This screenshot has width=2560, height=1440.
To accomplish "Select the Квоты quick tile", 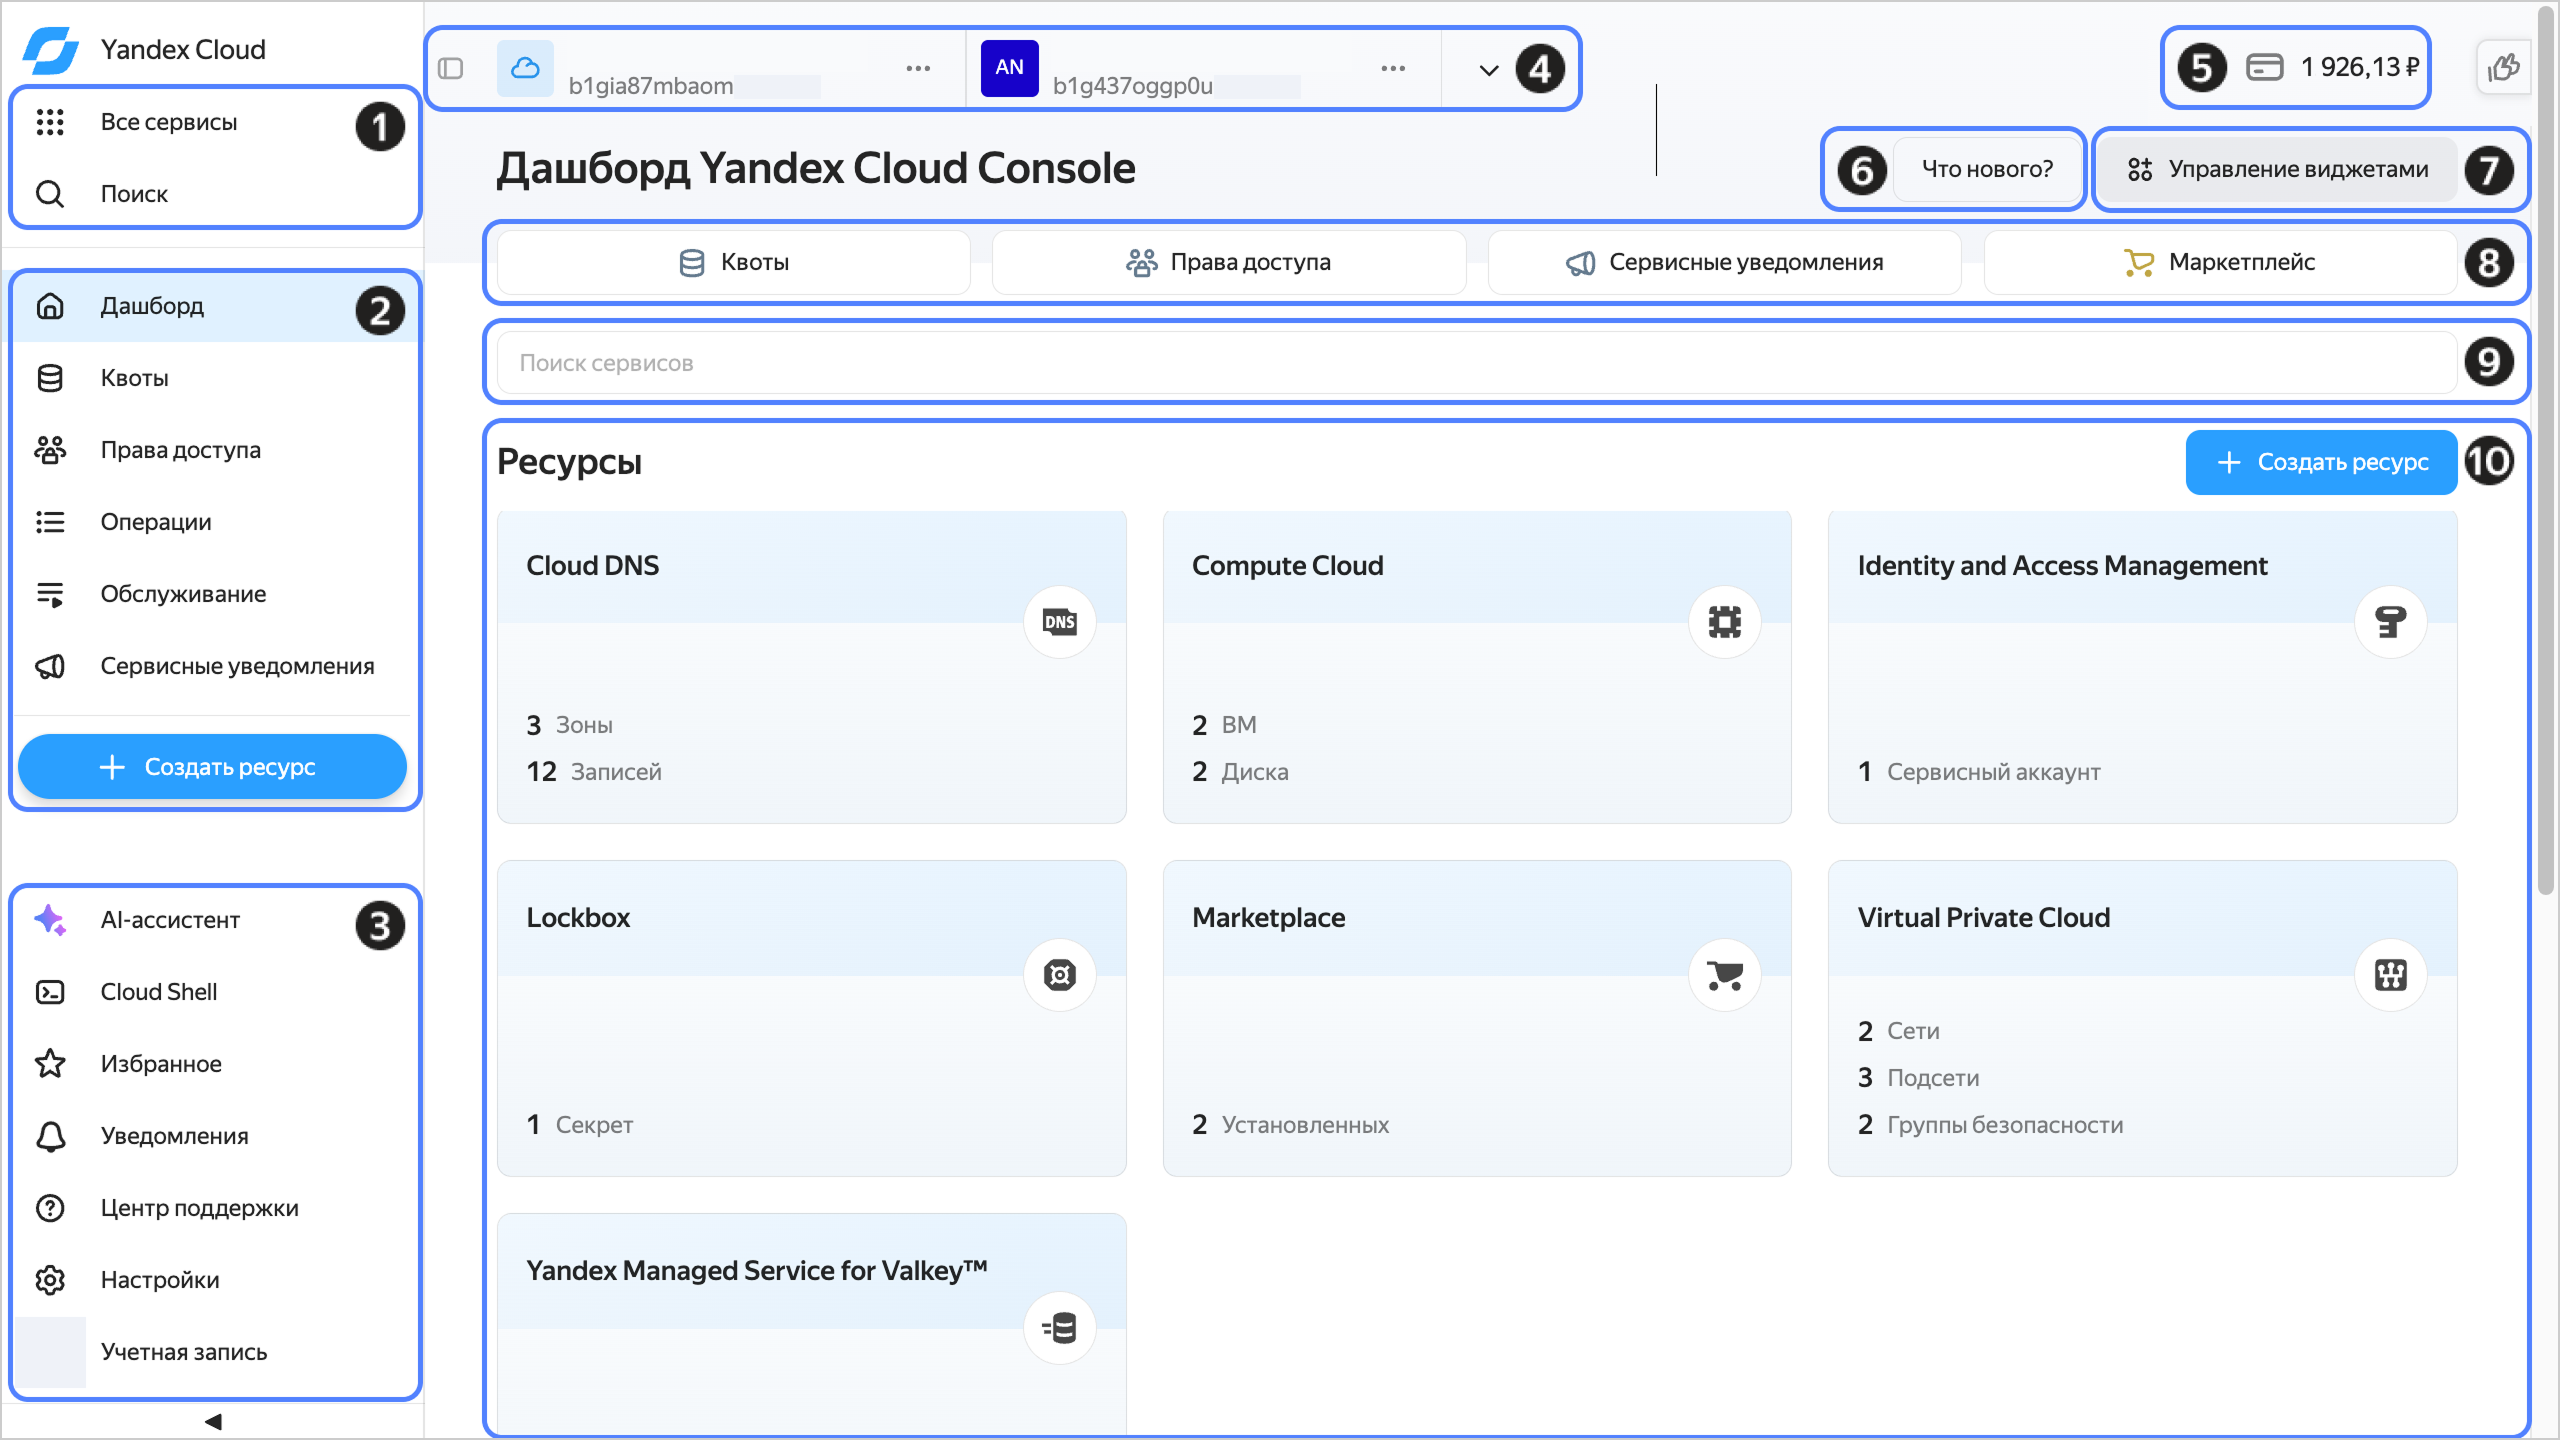I will [x=734, y=262].
